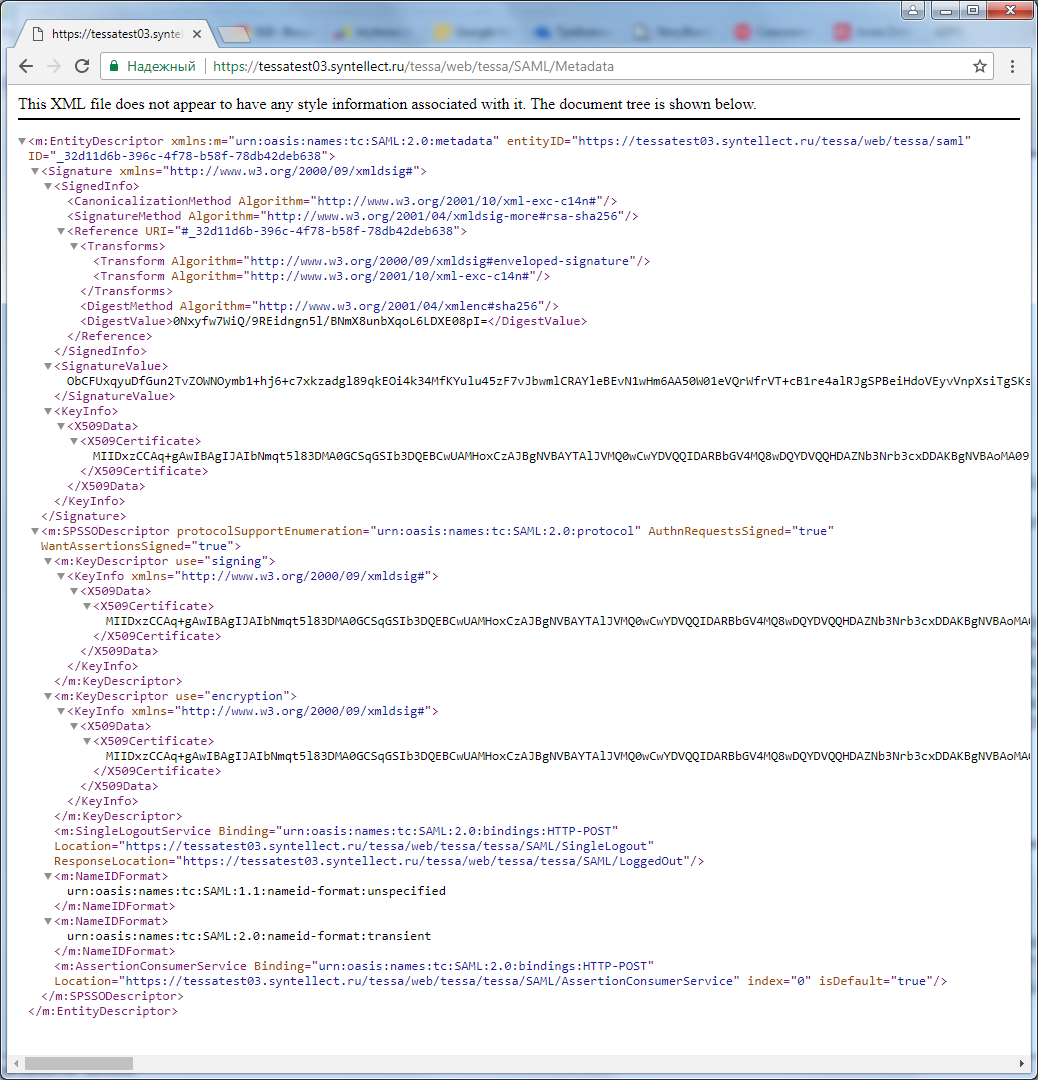Collapse the Transforms node
This screenshot has width=1038, height=1080.
(74, 246)
